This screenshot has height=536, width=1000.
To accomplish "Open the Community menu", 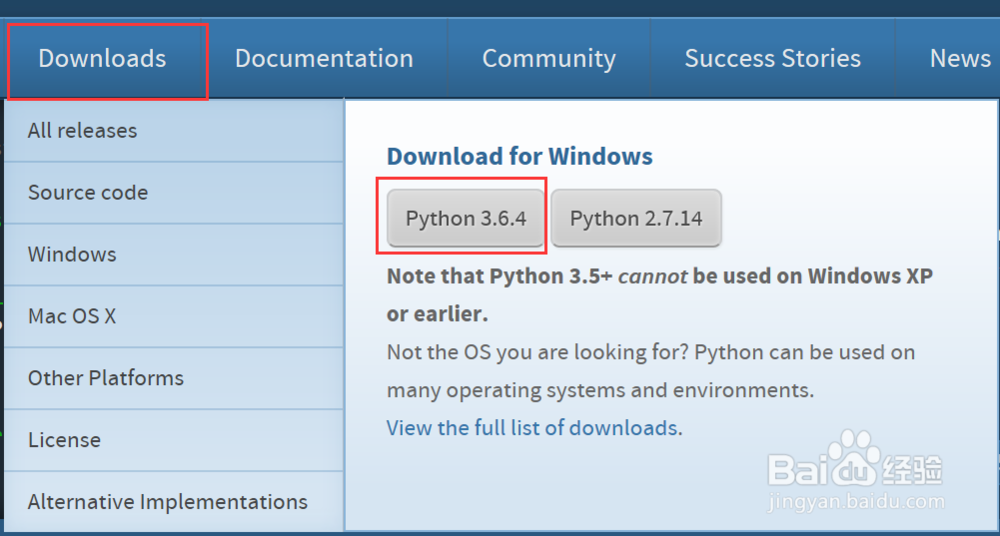I will pyautogui.click(x=548, y=58).
